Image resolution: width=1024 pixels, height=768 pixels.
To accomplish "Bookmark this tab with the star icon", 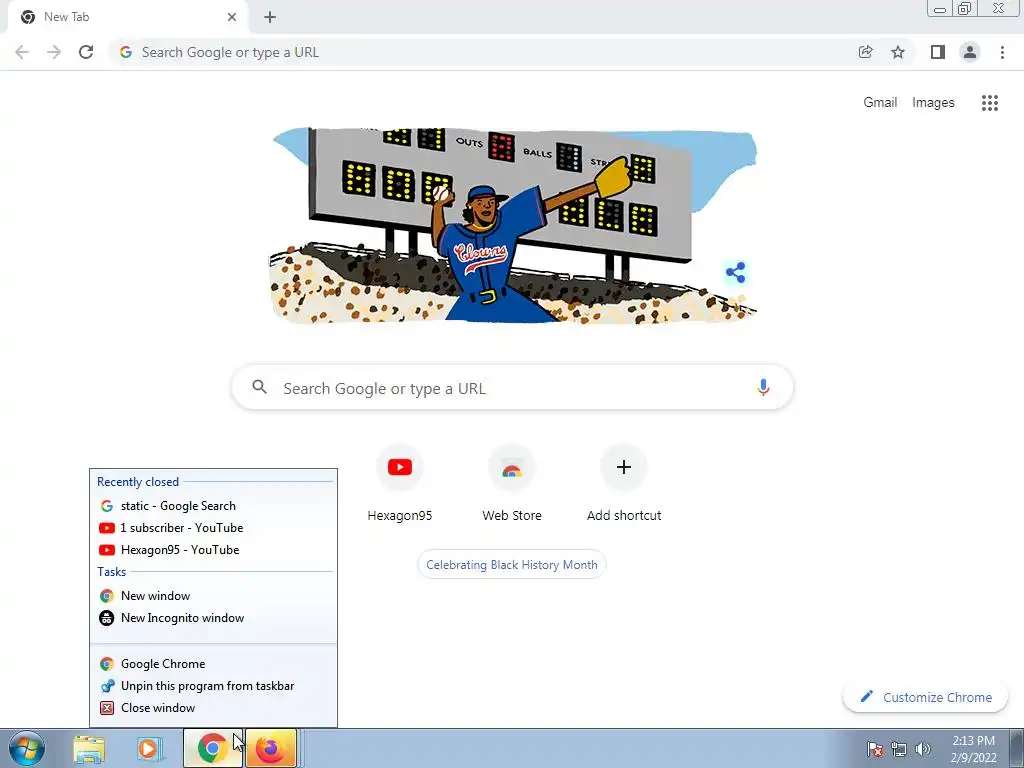I will point(898,52).
